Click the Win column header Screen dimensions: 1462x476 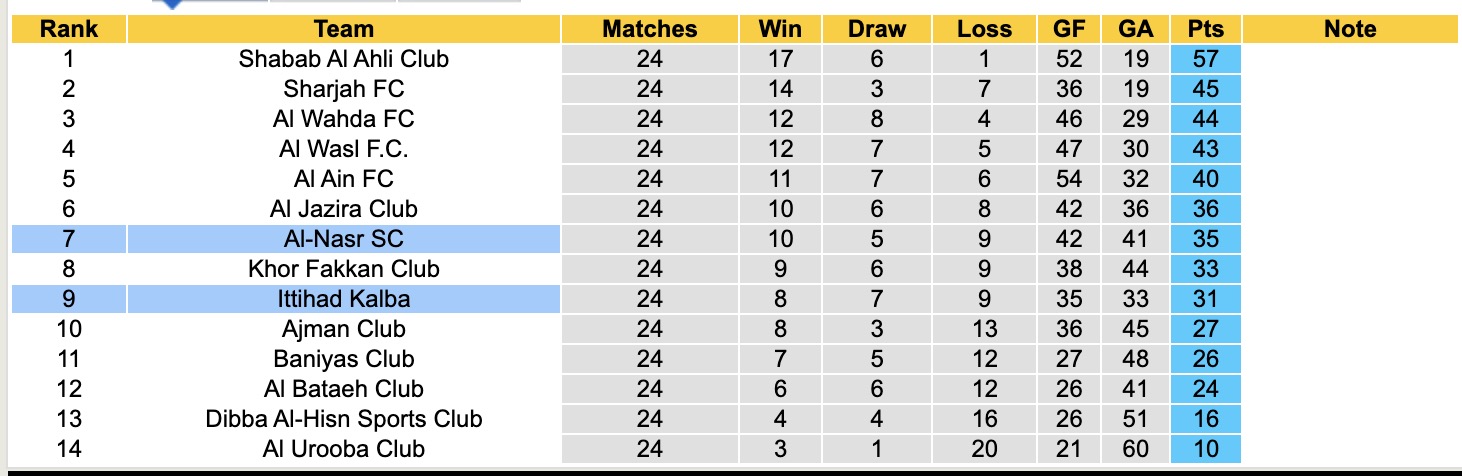click(x=780, y=29)
